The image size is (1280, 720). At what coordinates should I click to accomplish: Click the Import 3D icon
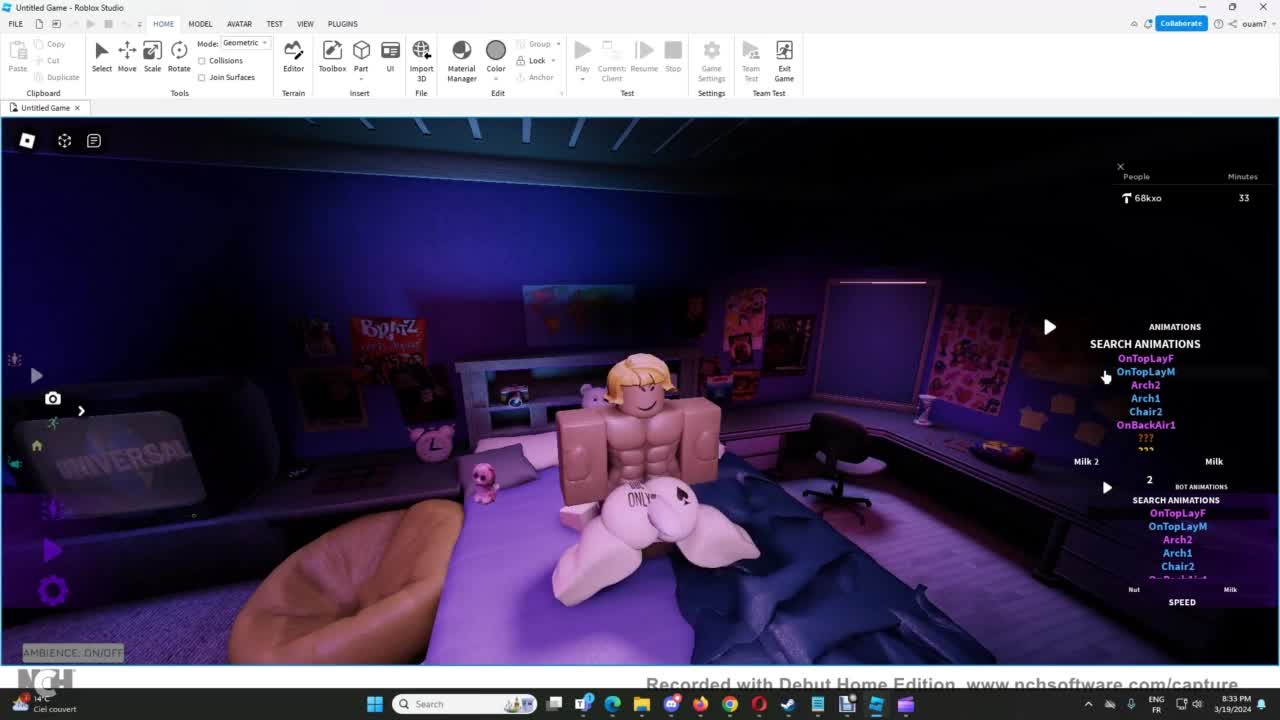click(421, 56)
